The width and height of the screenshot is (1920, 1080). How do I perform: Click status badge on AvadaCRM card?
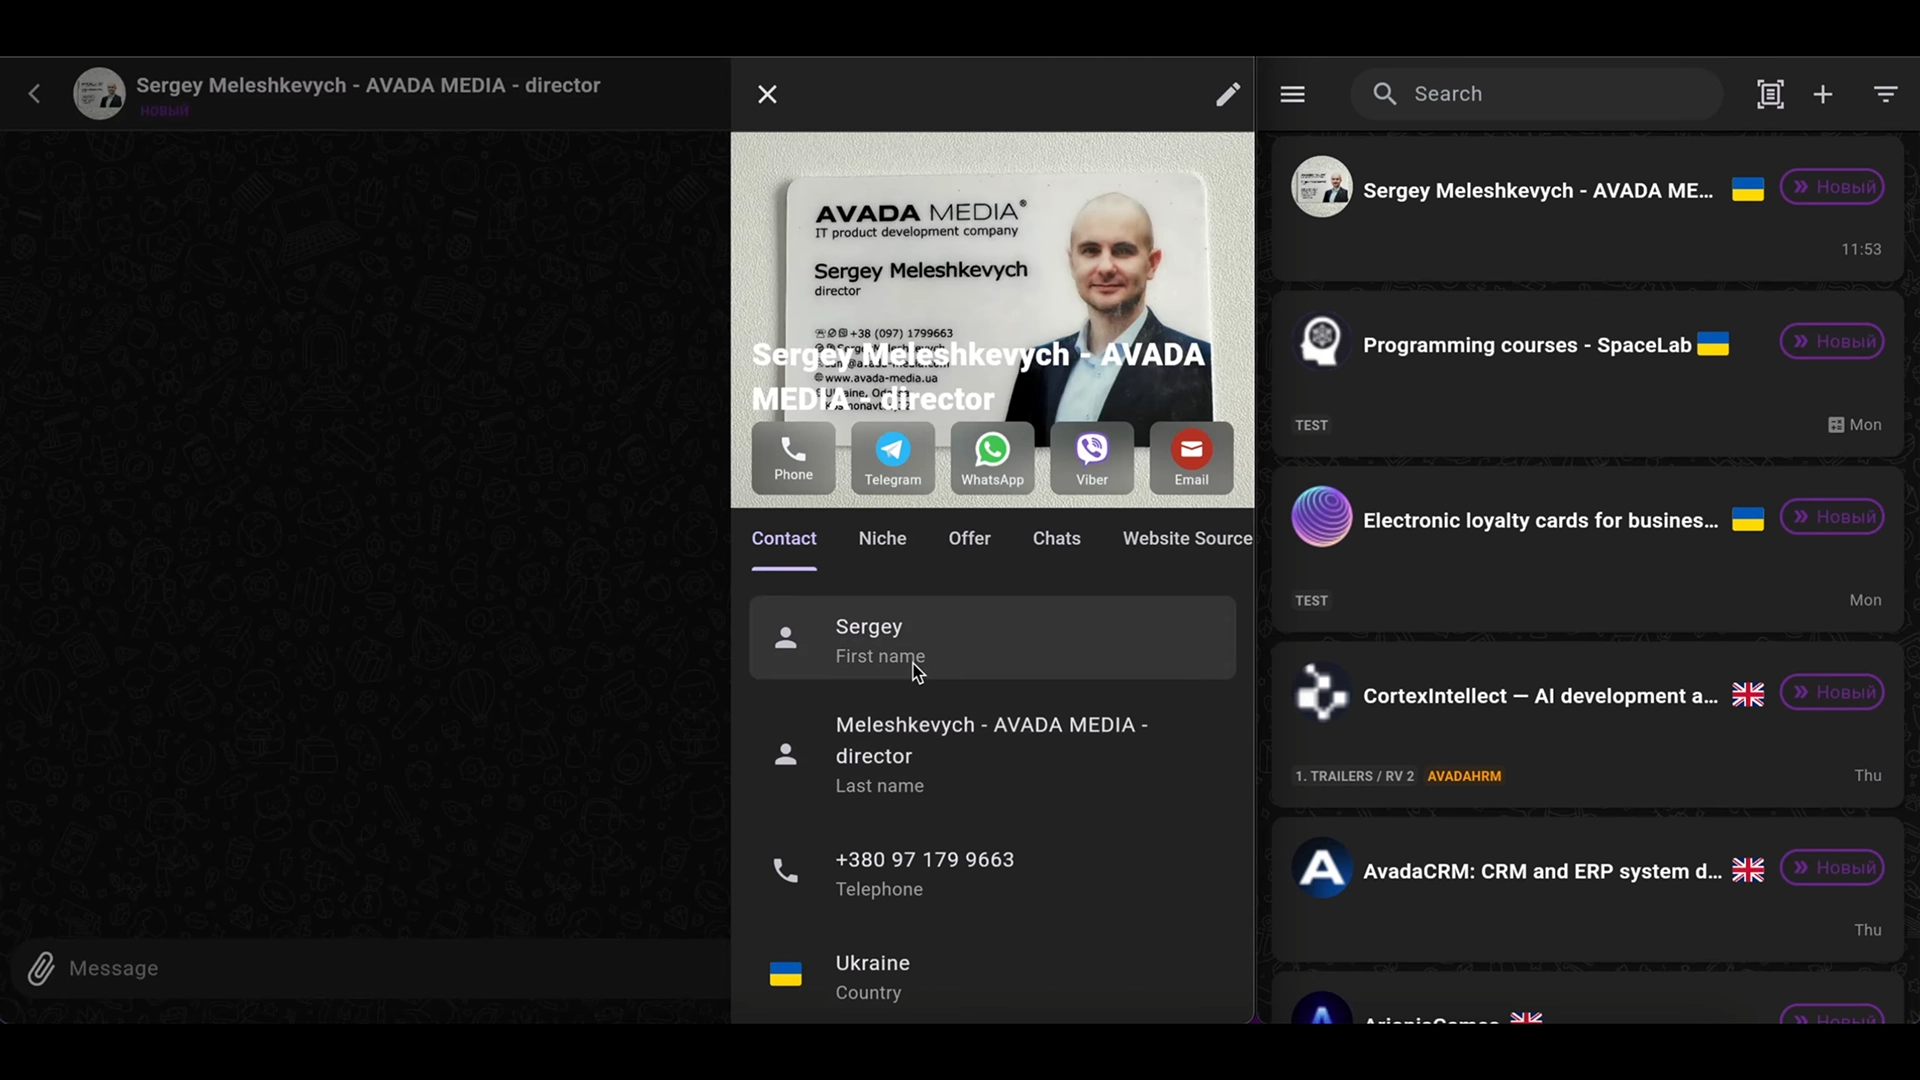click(x=1832, y=867)
